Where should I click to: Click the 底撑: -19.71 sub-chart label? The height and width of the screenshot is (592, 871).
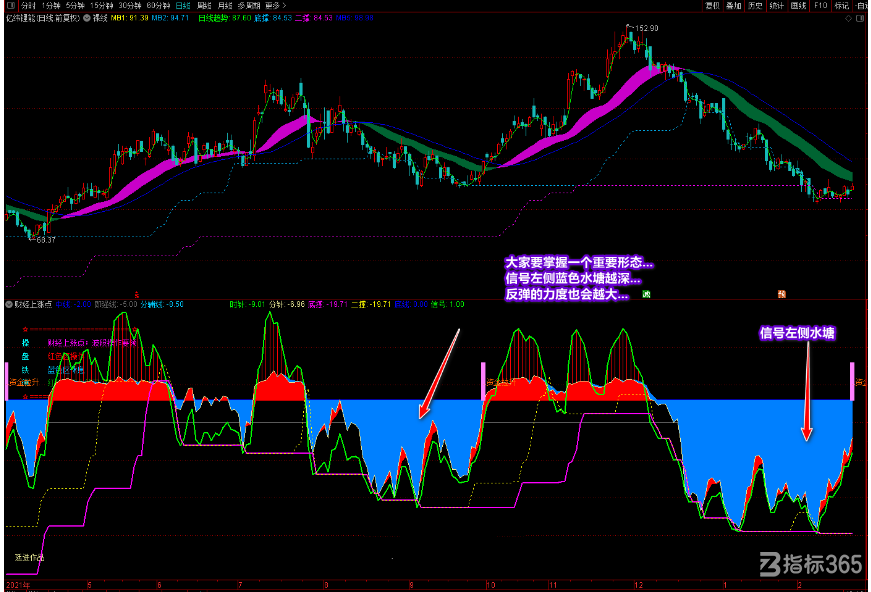[x=328, y=304]
